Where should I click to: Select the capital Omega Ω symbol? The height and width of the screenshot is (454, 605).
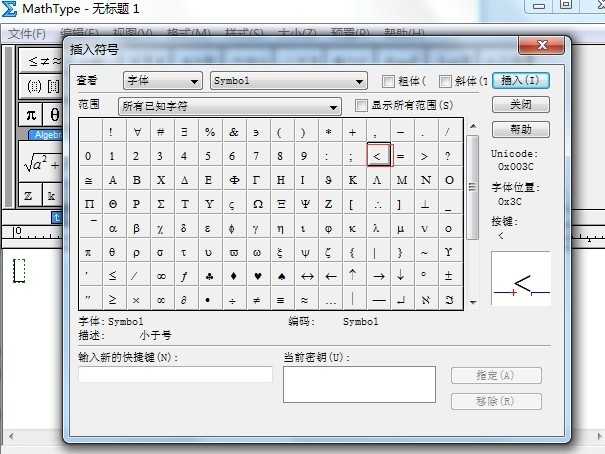(257, 204)
